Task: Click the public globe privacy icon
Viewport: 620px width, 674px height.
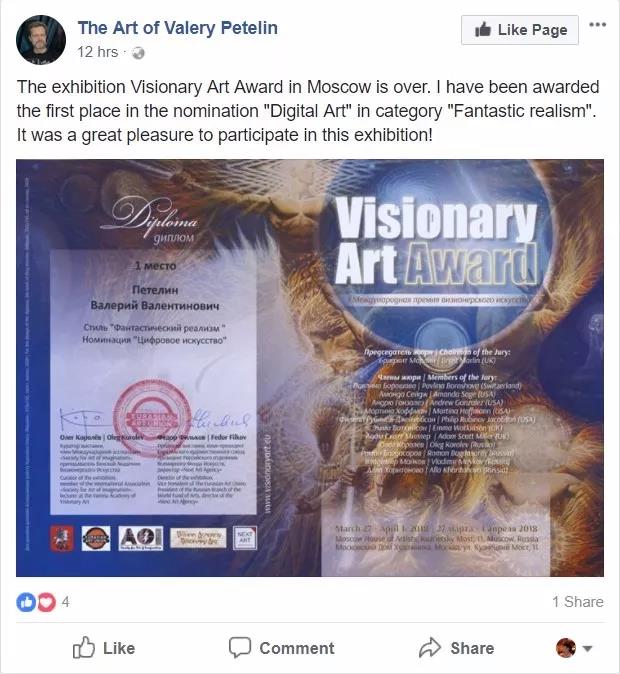Action: click(x=138, y=53)
